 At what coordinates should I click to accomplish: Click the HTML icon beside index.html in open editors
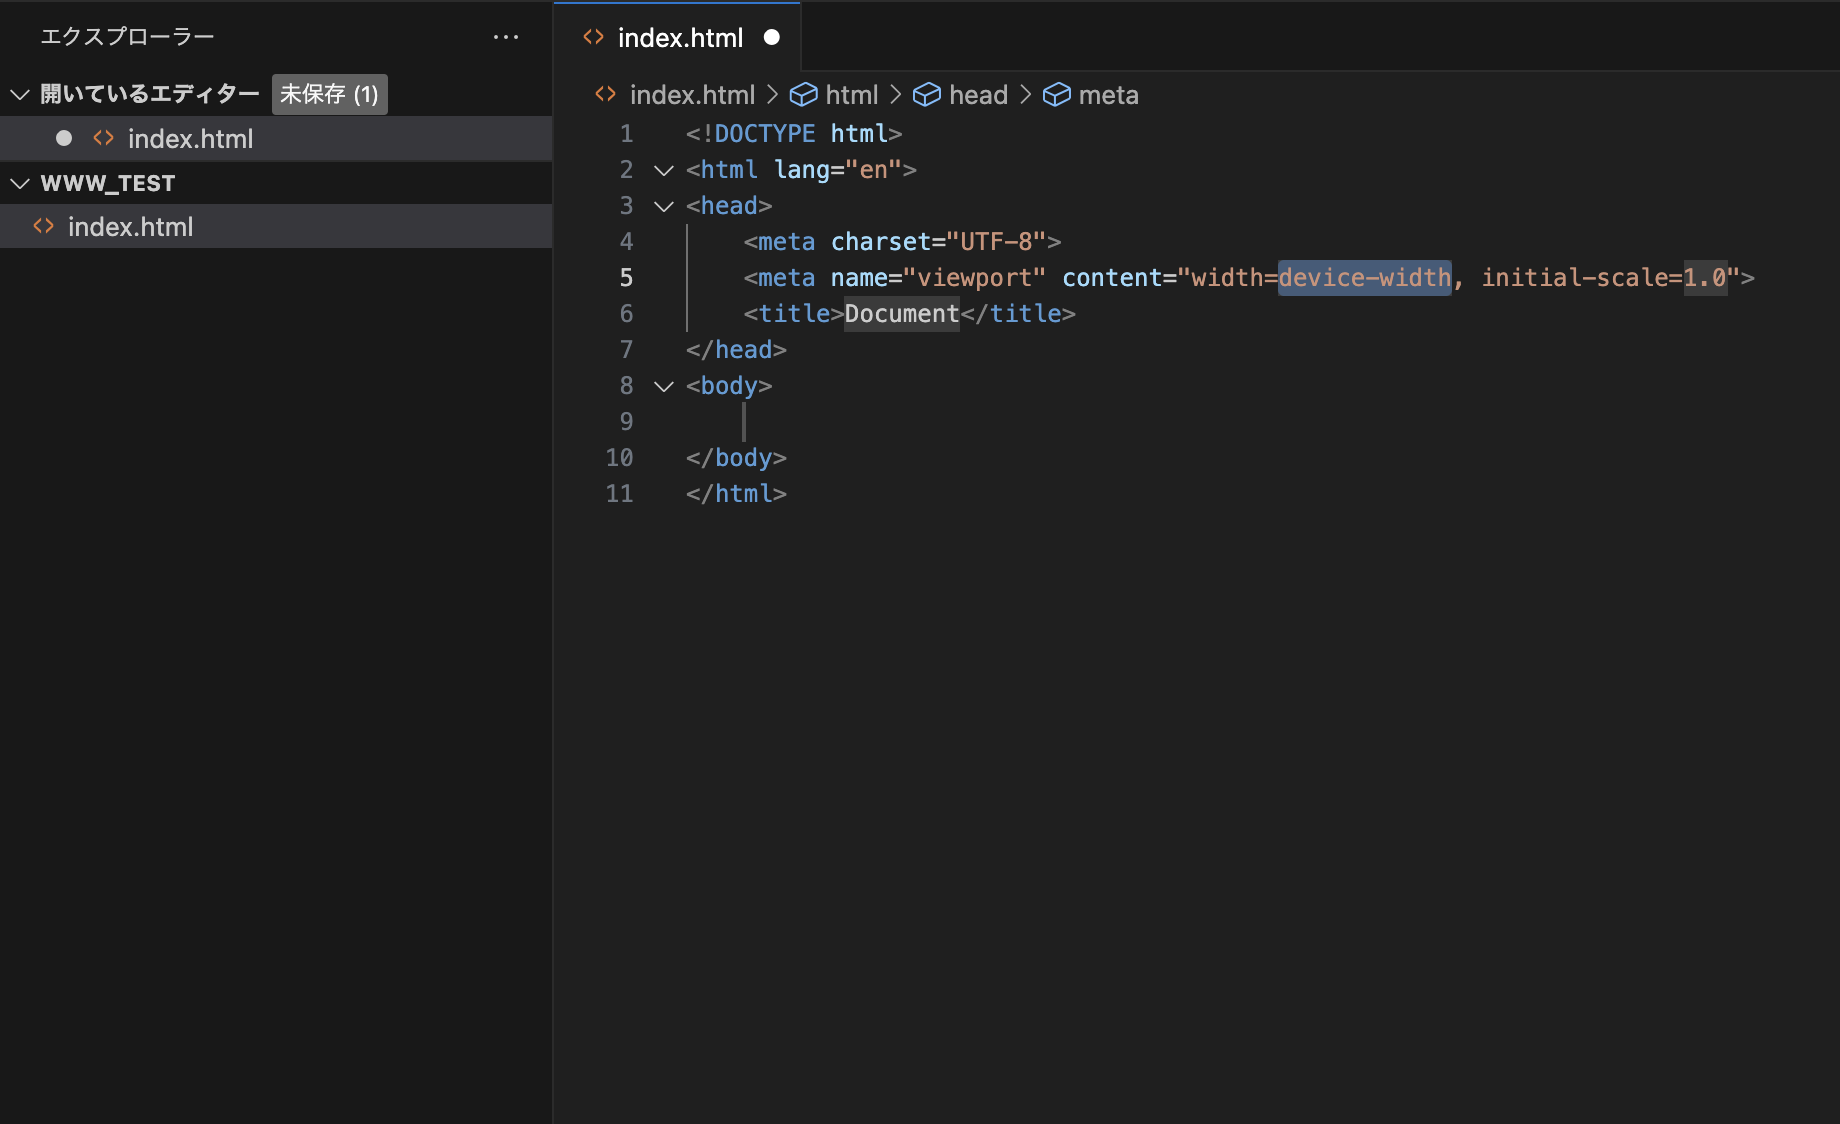[x=103, y=138]
